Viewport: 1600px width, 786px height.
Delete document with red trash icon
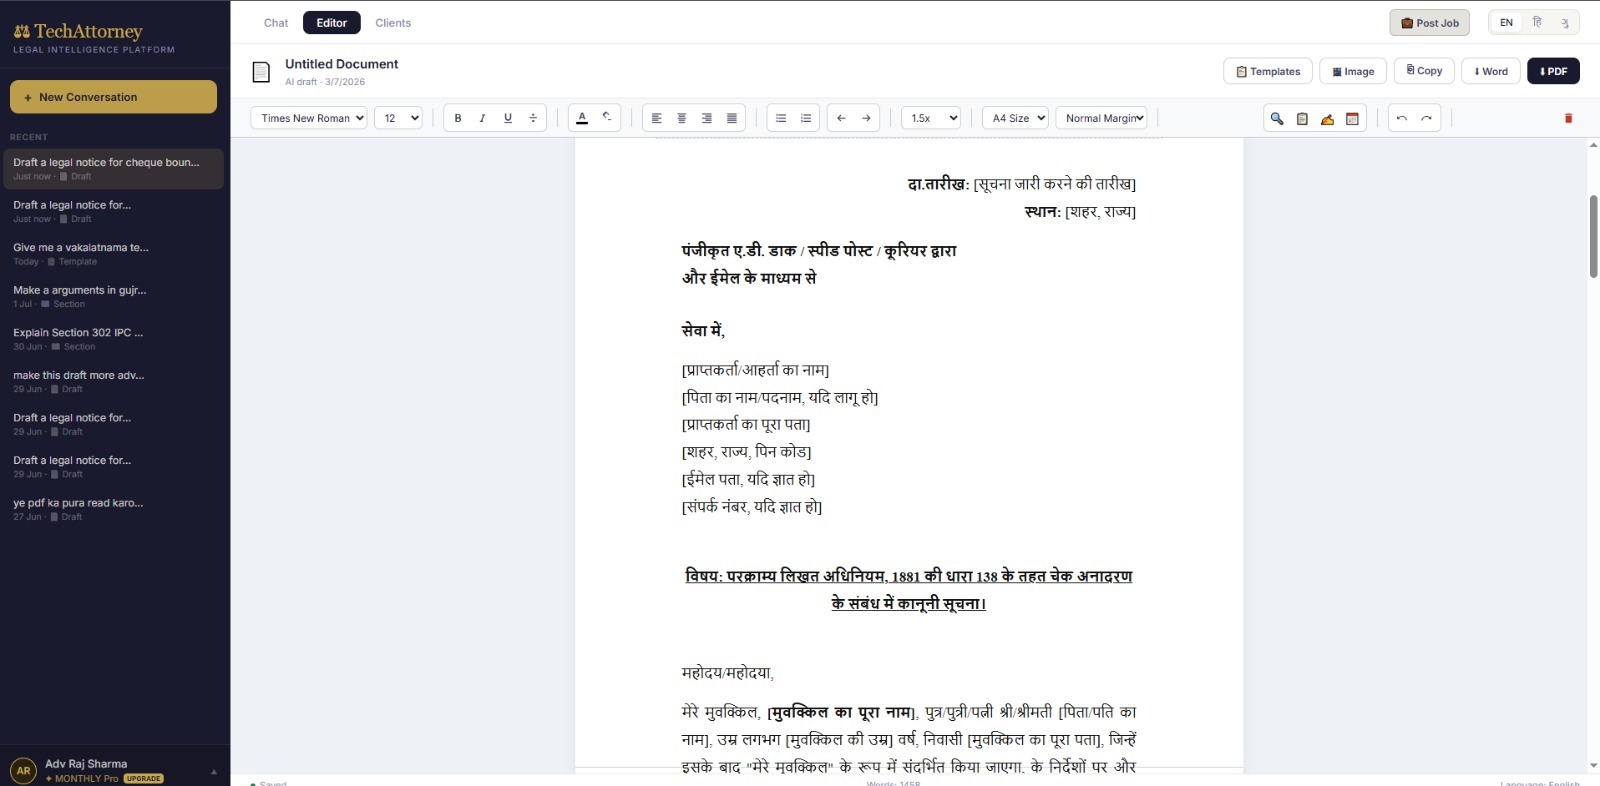click(1568, 118)
